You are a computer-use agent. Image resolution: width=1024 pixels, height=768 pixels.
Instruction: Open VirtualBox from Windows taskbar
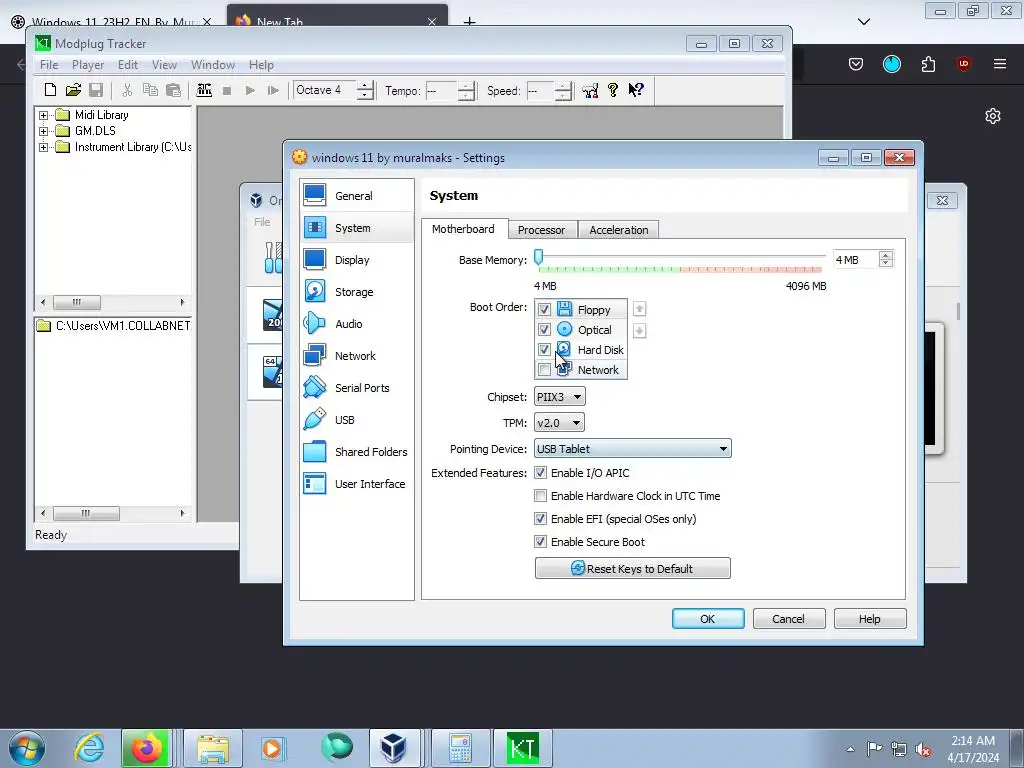click(393, 748)
